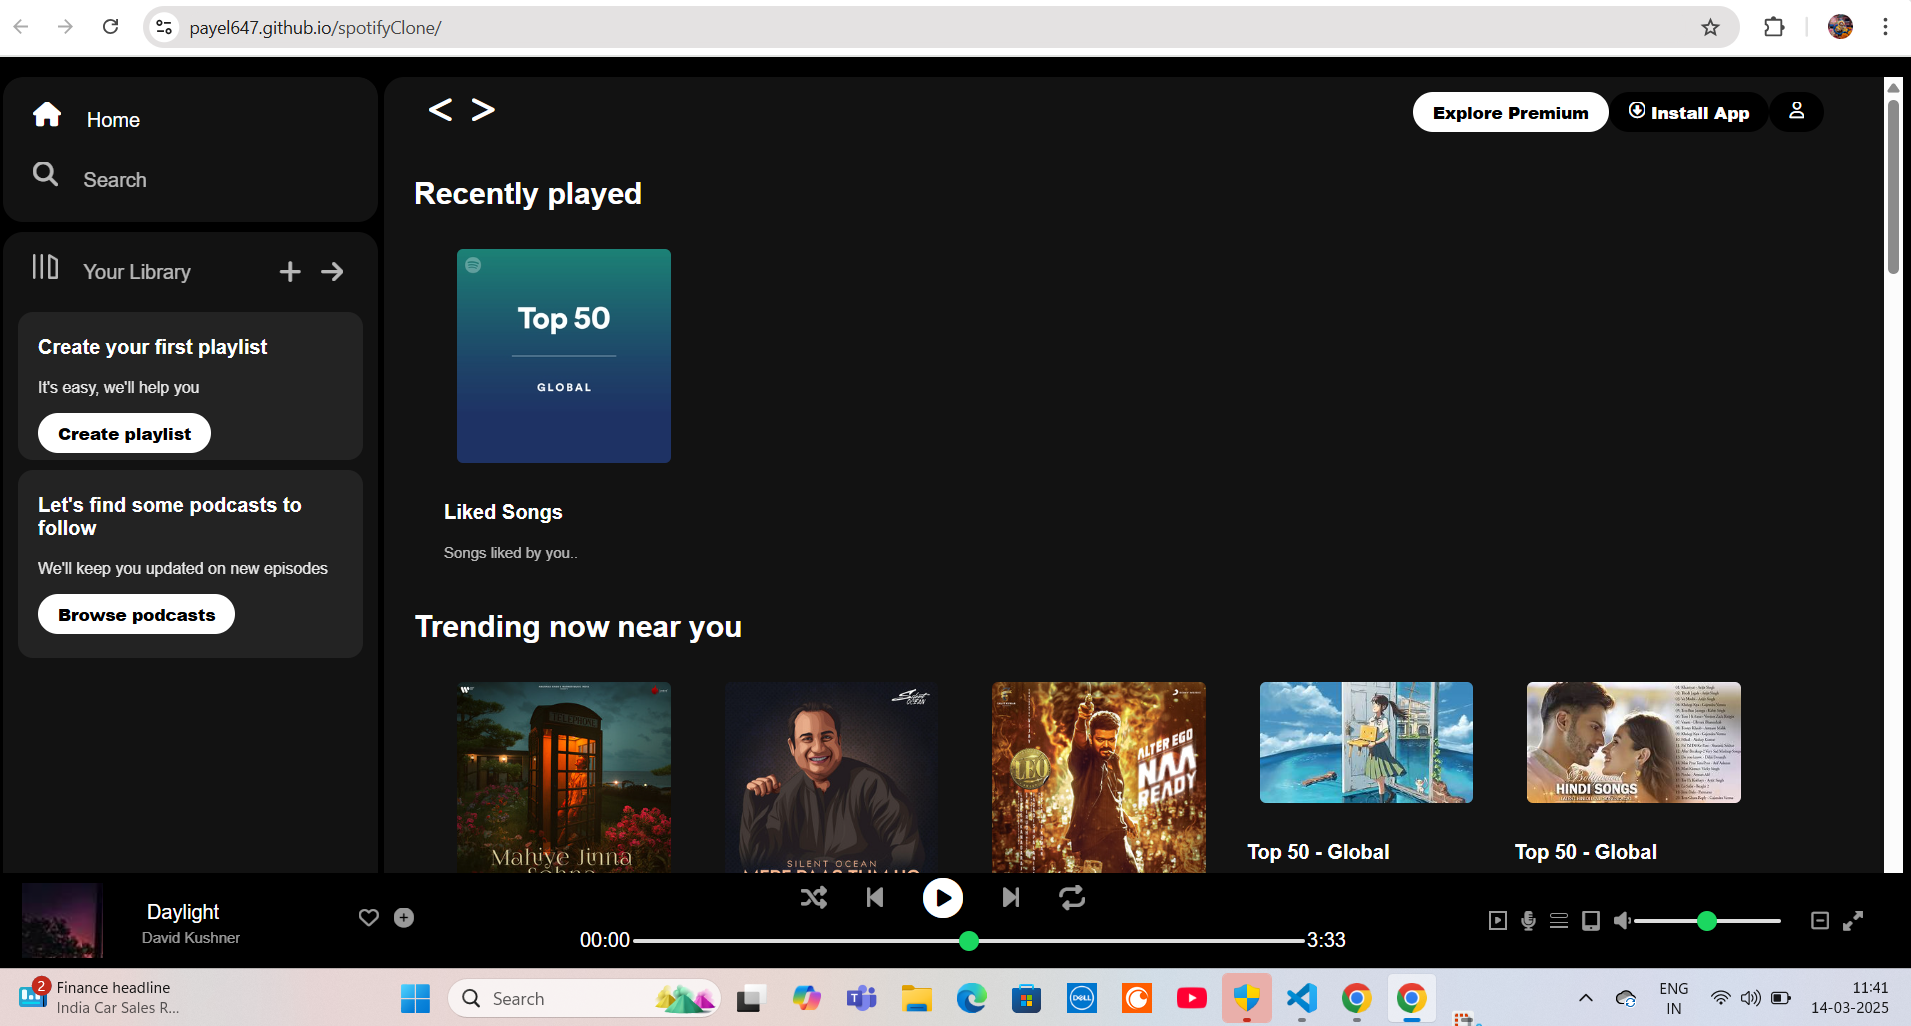Click the Home house icon
This screenshot has width=1911, height=1026.
(x=47, y=115)
